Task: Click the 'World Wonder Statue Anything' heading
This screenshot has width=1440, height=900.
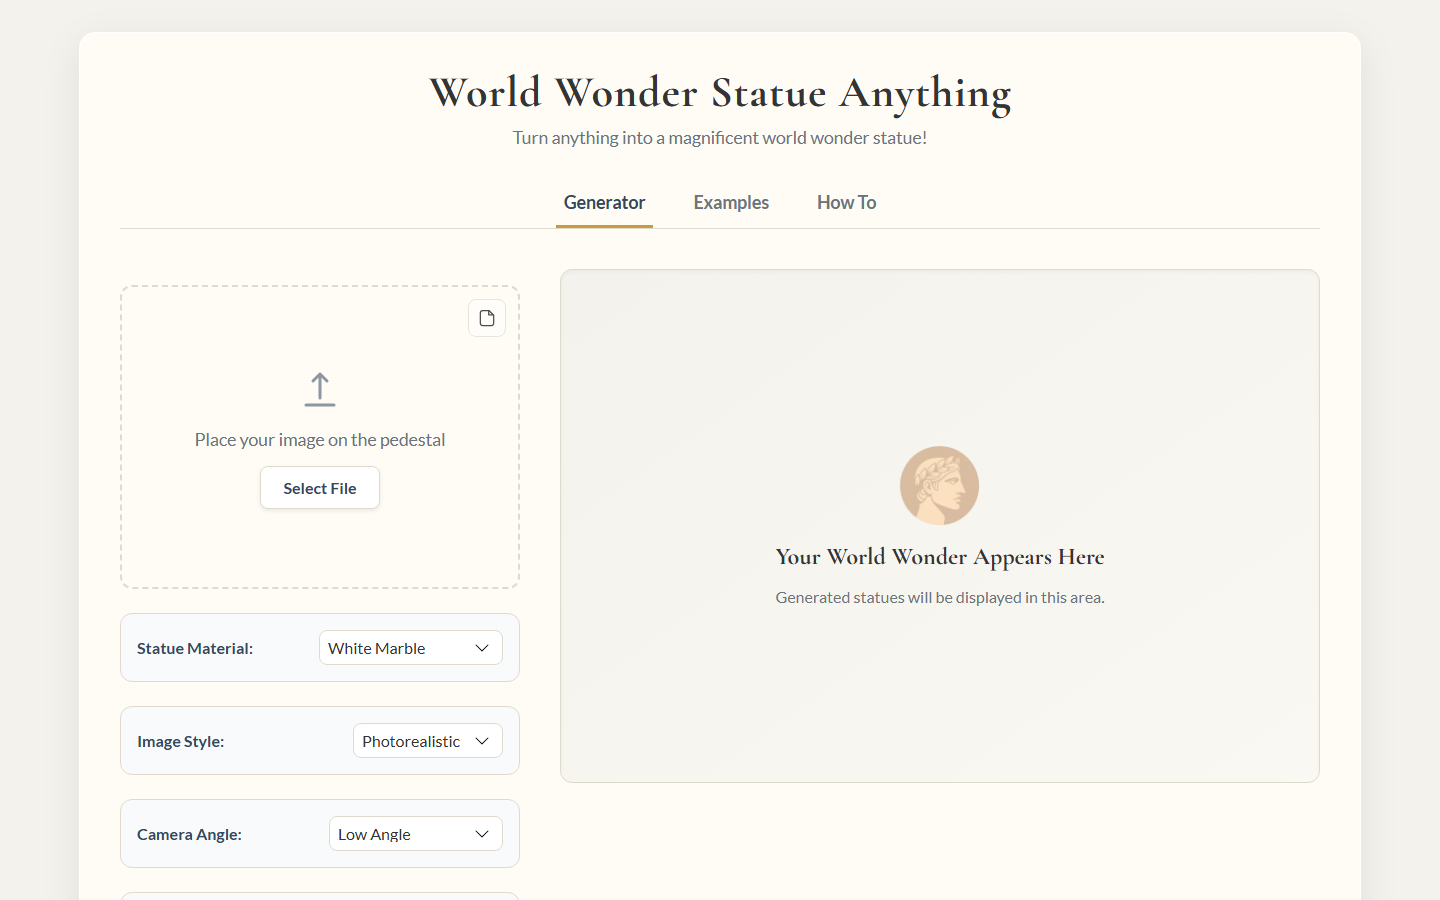Action: tap(720, 93)
